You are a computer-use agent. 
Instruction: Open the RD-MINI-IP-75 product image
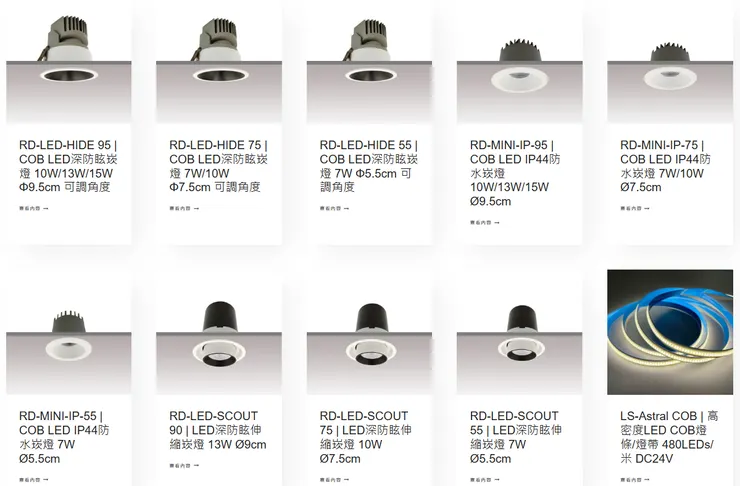(x=670, y=62)
